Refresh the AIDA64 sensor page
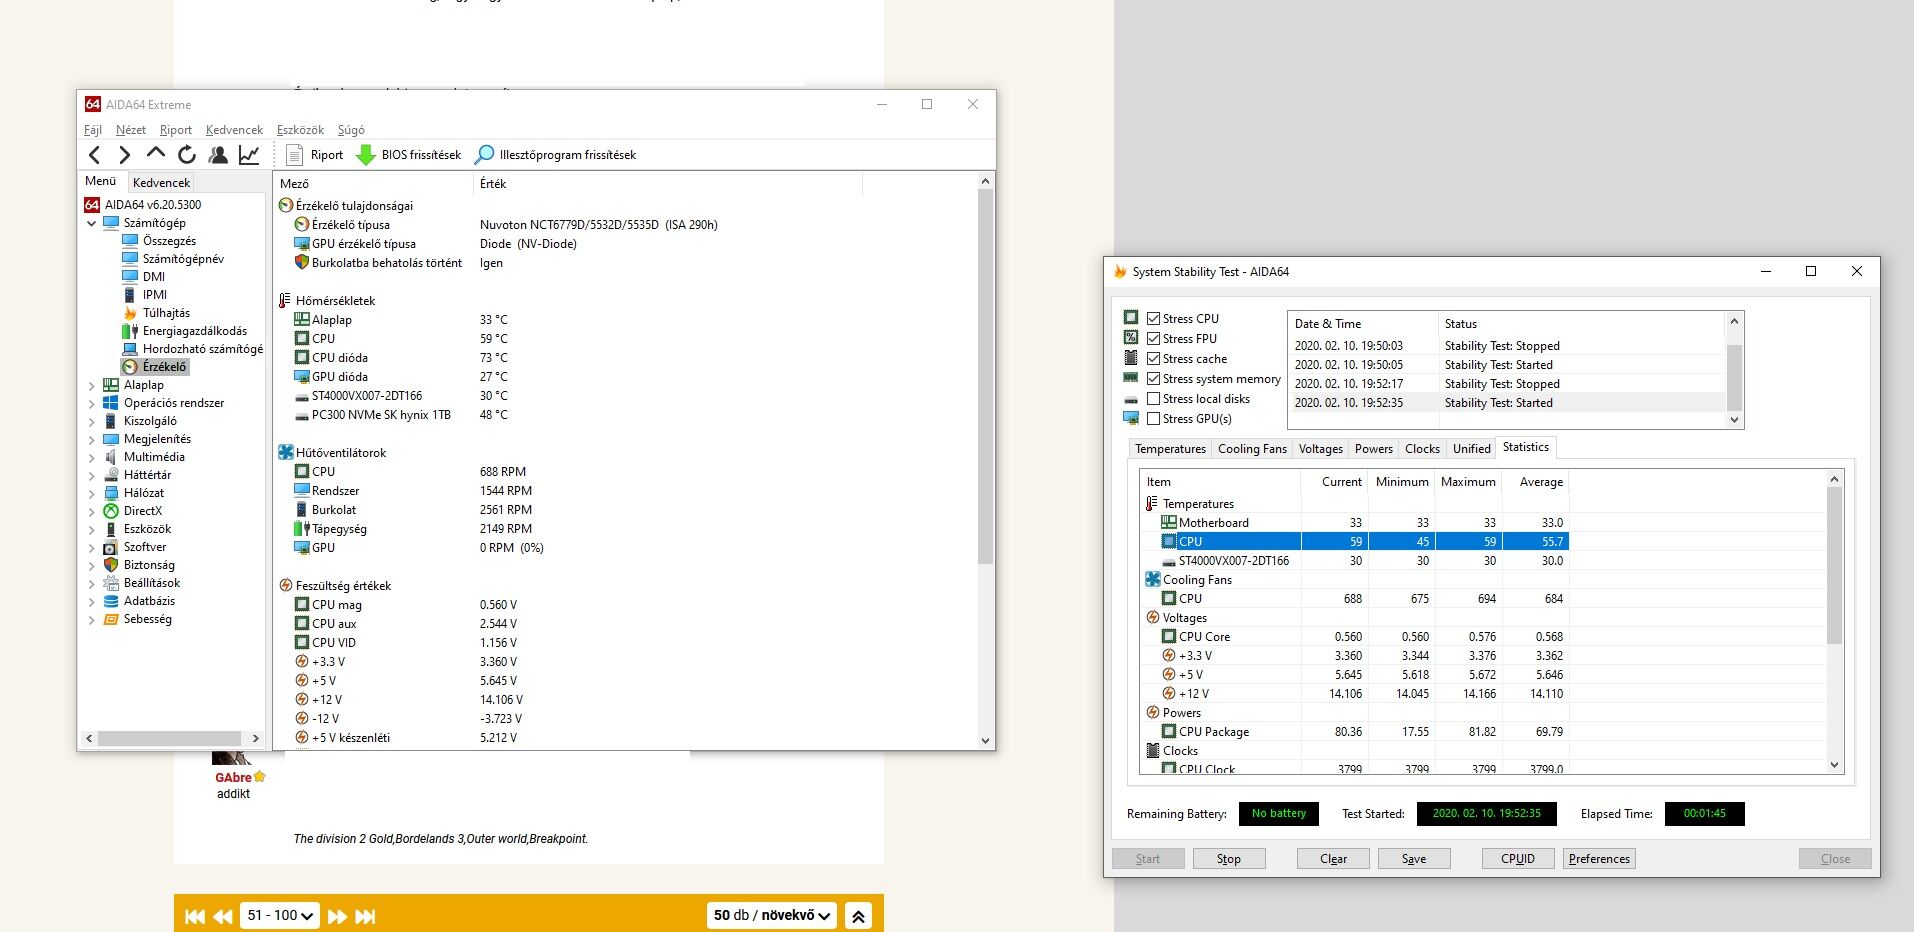This screenshot has height=932, width=1914. pos(187,155)
